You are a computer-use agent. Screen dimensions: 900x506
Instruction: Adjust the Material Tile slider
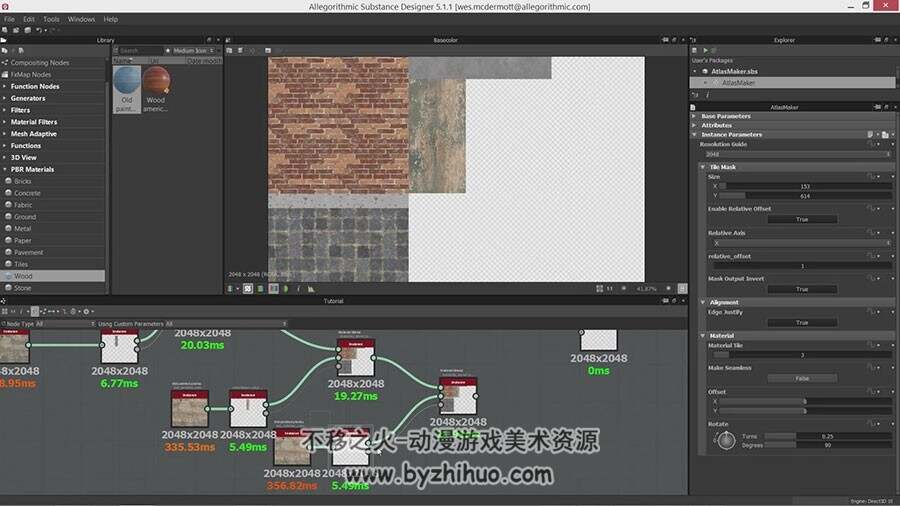click(x=802, y=355)
